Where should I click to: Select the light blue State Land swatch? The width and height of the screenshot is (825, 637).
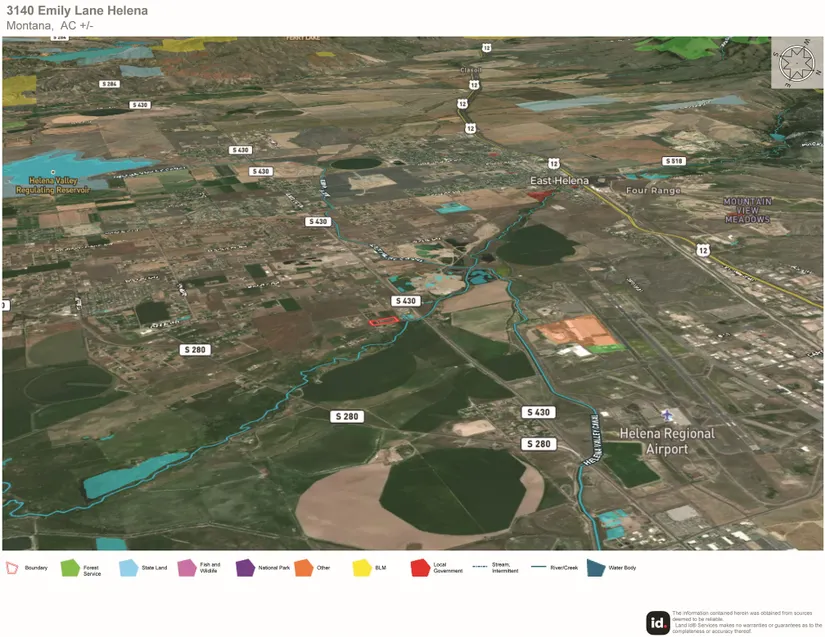click(x=128, y=568)
